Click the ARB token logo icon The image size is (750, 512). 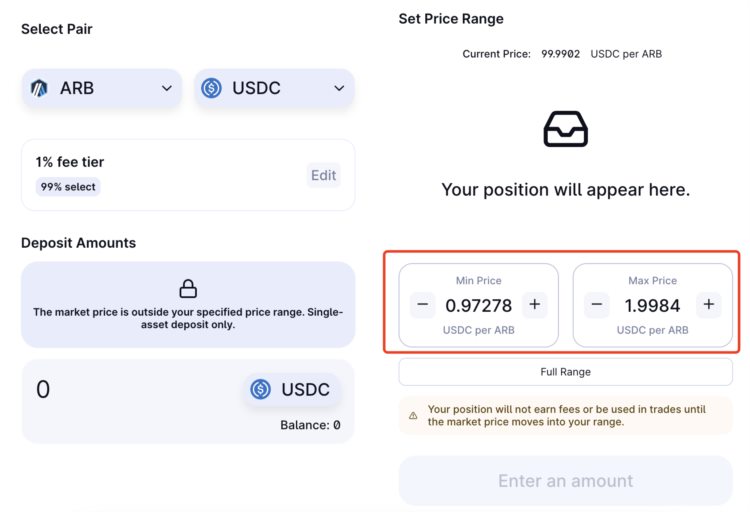pyautogui.click(x=40, y=88)
